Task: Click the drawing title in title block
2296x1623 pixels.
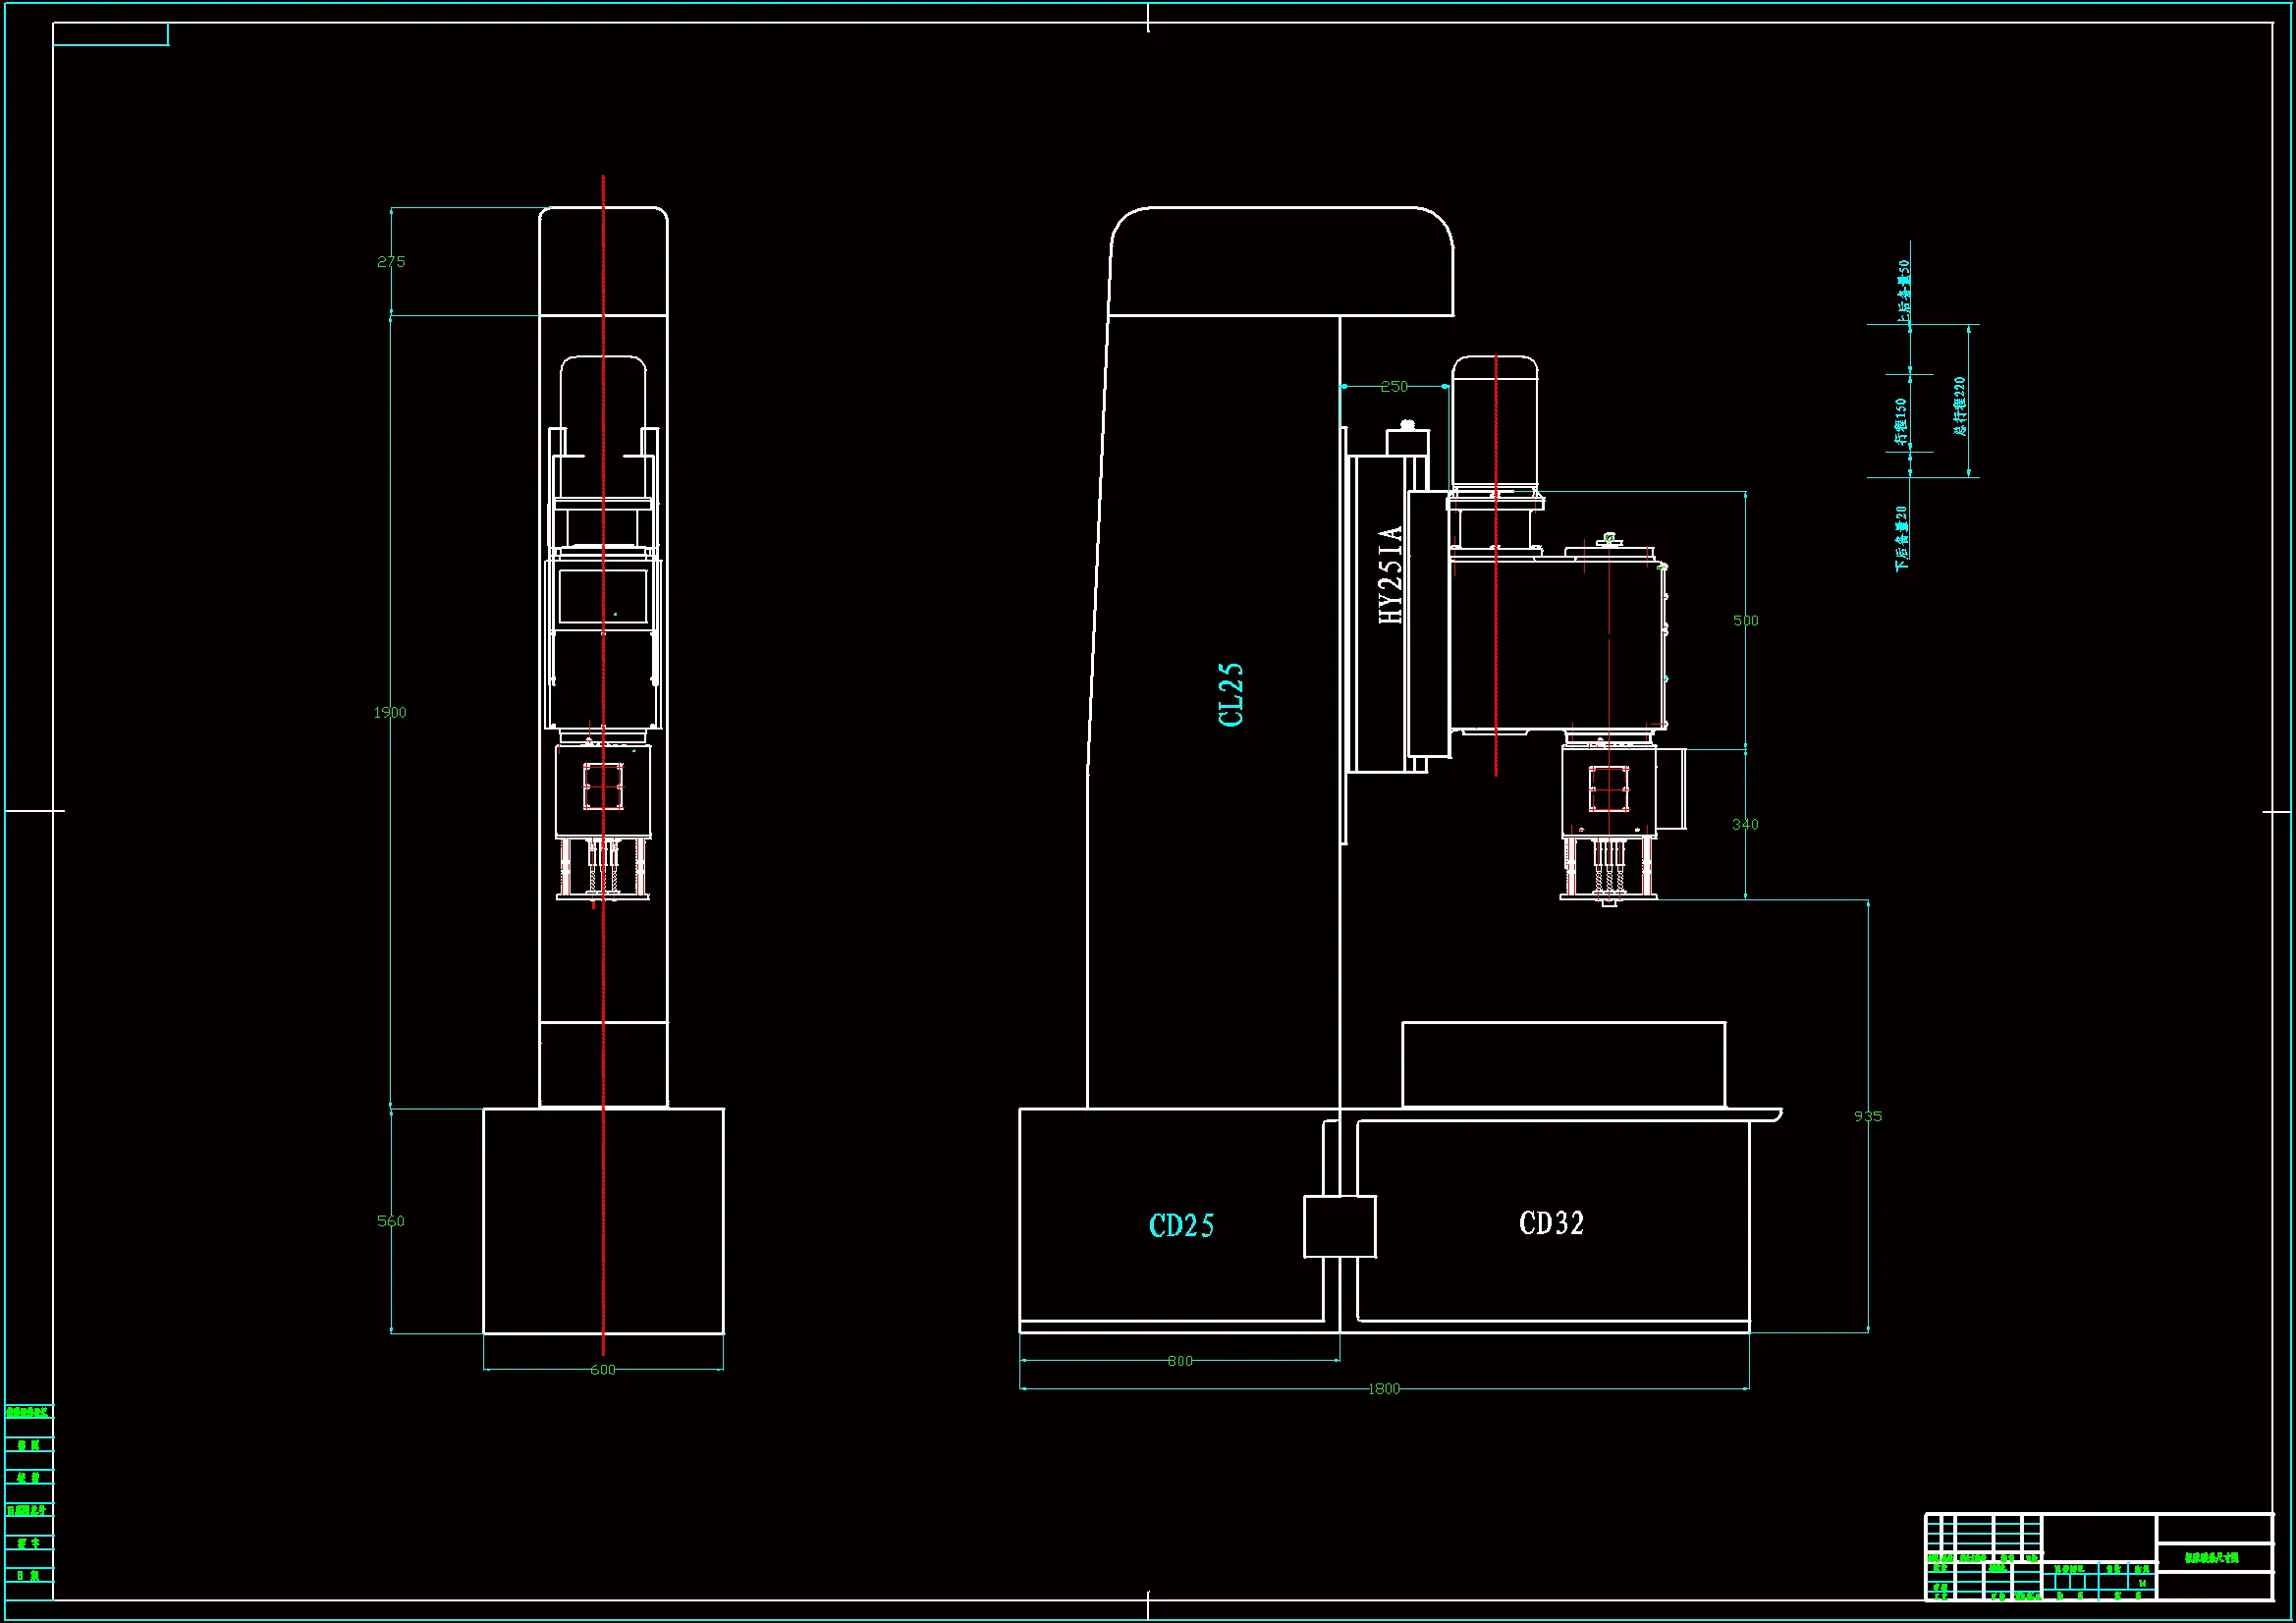Action: pyautogui.click(x=2211, y=1557)
